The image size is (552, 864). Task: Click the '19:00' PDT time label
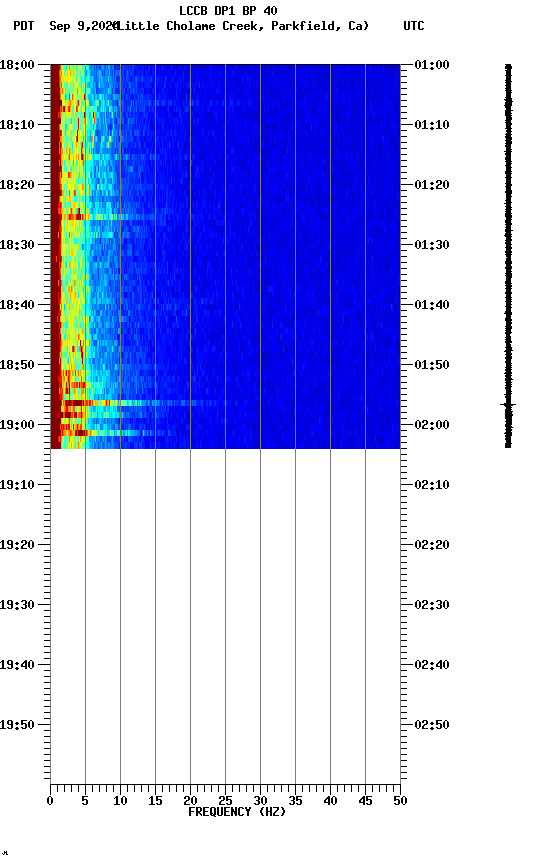click(x=17, y=425)
